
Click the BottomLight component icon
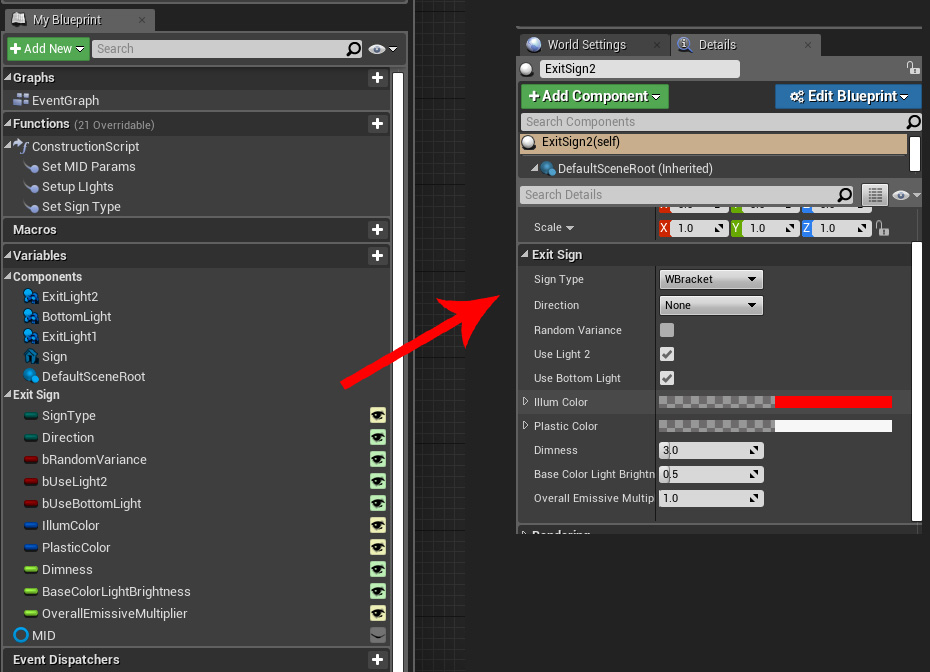[x=31, y=316]
